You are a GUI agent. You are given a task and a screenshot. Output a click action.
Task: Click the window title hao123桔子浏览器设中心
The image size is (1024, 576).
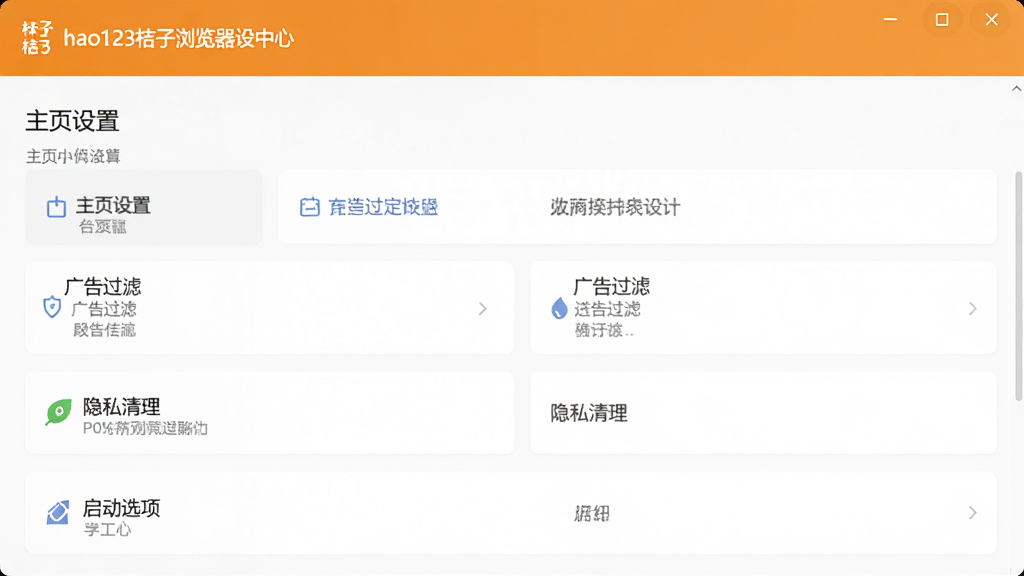[x=179, y=39]
